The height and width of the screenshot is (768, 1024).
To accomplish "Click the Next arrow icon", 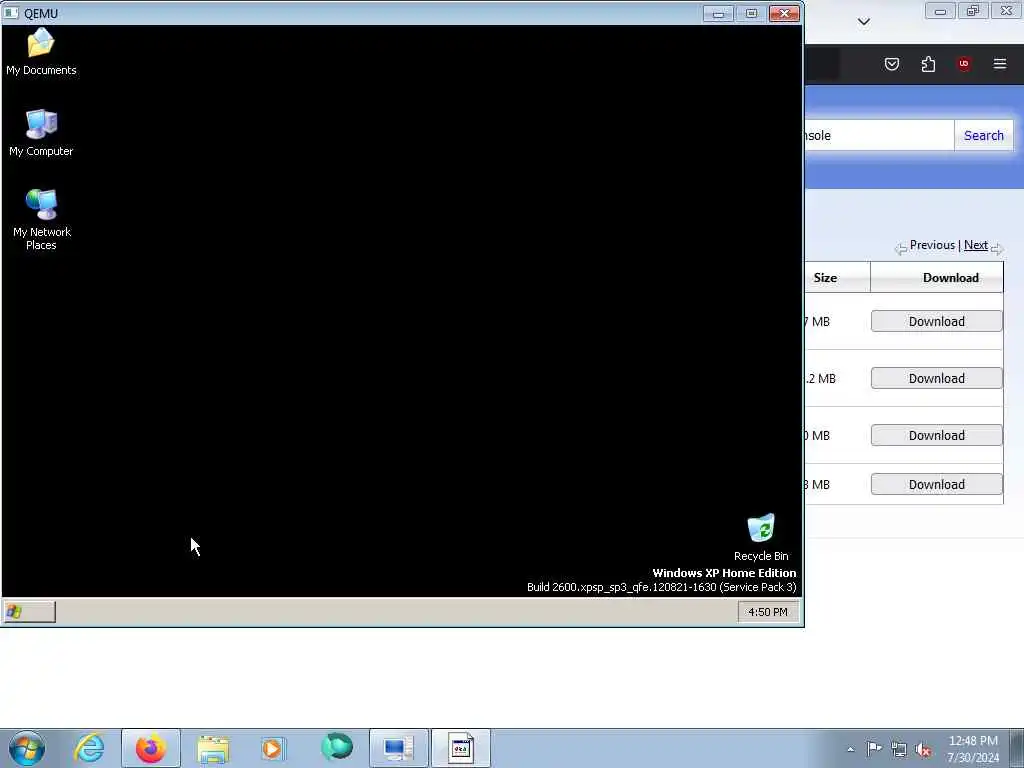I will [x=997, y=248].
